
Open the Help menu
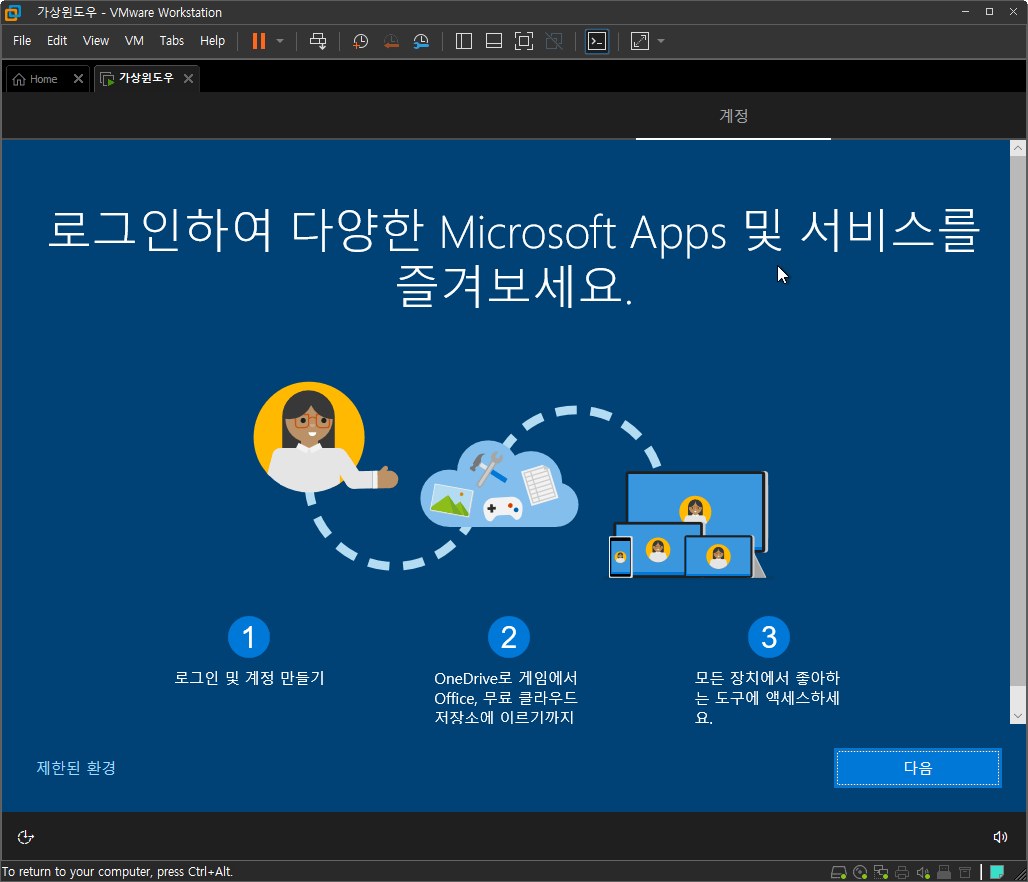pyautogui.click(x=212, y=41)
